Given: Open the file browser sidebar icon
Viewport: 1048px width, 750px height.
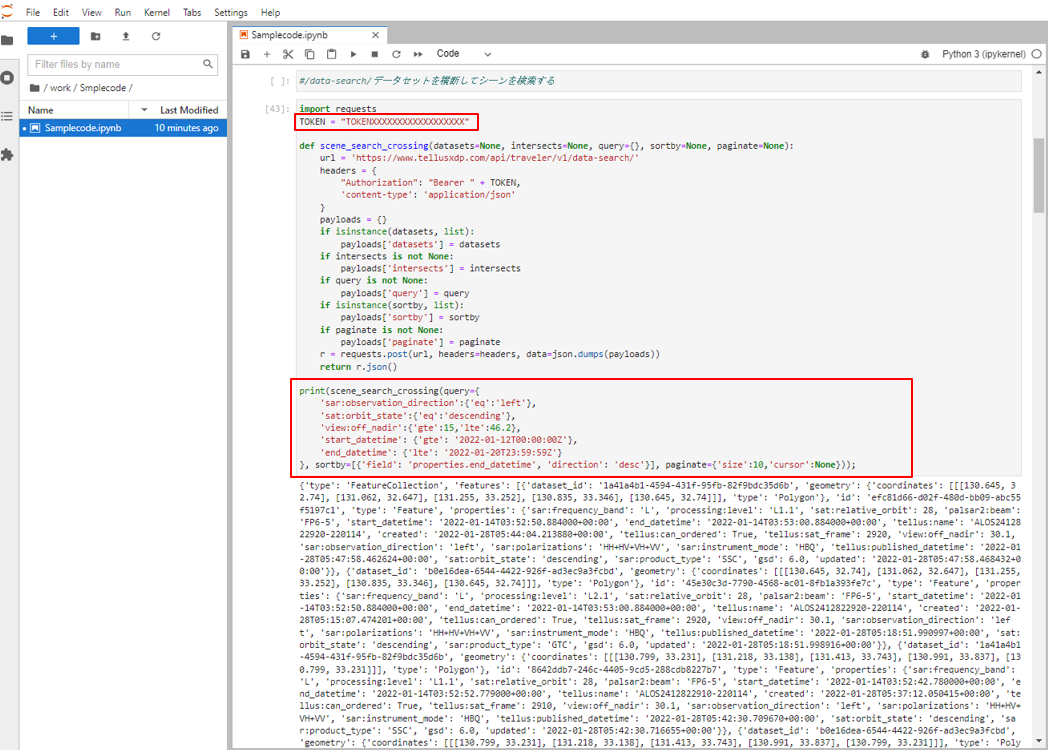Looking at the screenshot, I should pos(7,41).
